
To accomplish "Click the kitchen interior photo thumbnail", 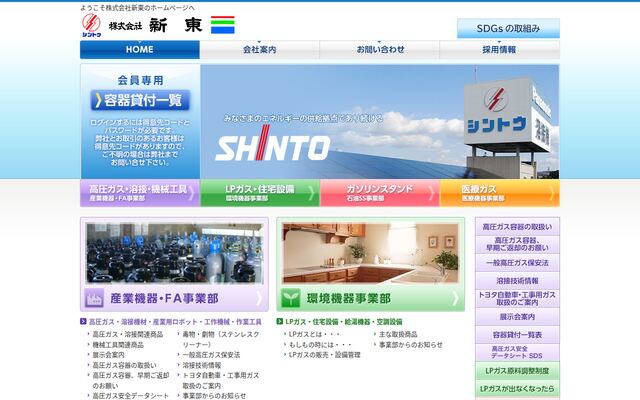I will (371, 253).
